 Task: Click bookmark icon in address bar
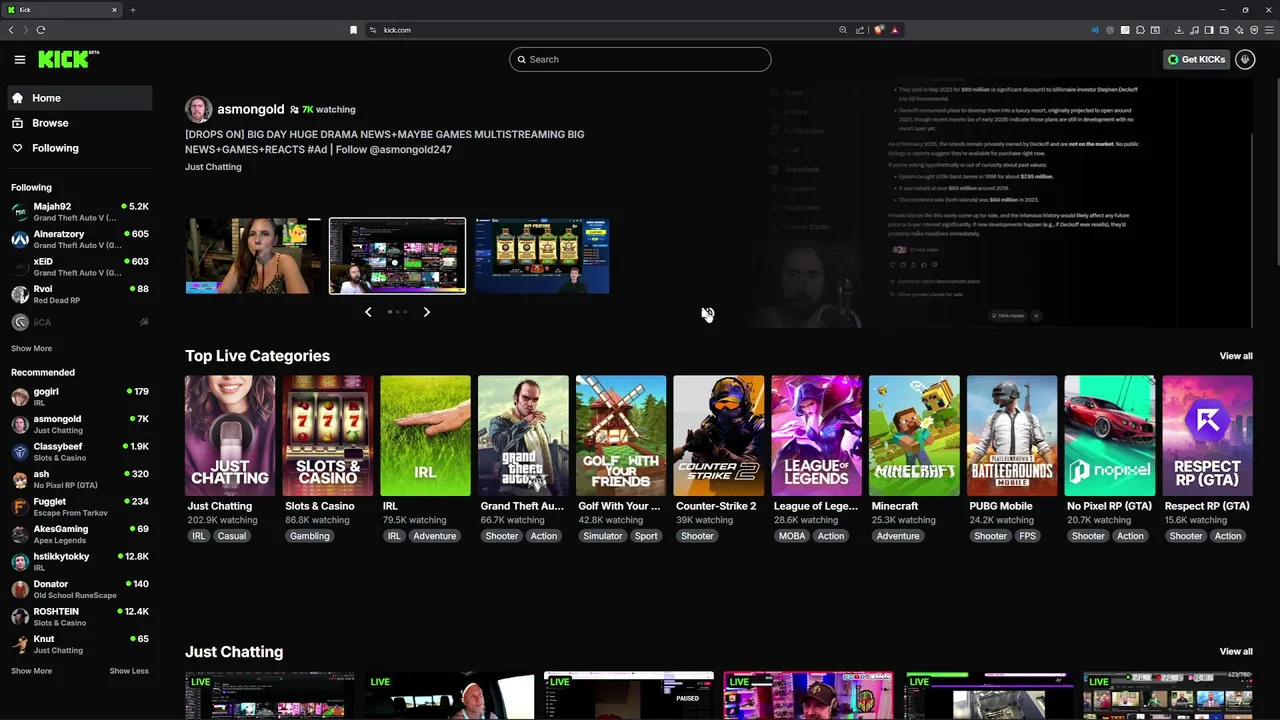point(353,30)
